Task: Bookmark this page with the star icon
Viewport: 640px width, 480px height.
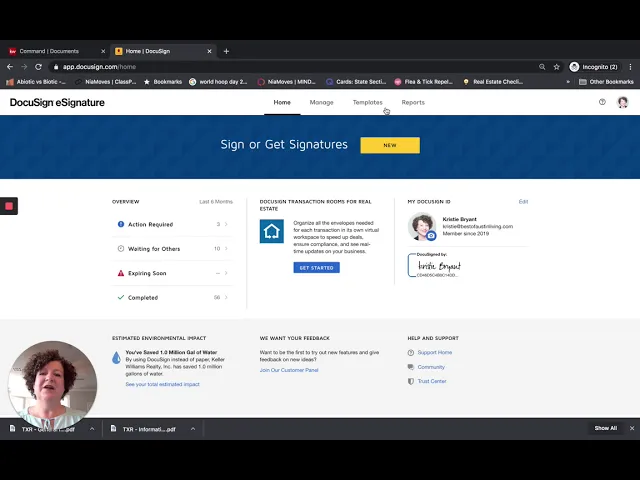Action: pos(556,67)
